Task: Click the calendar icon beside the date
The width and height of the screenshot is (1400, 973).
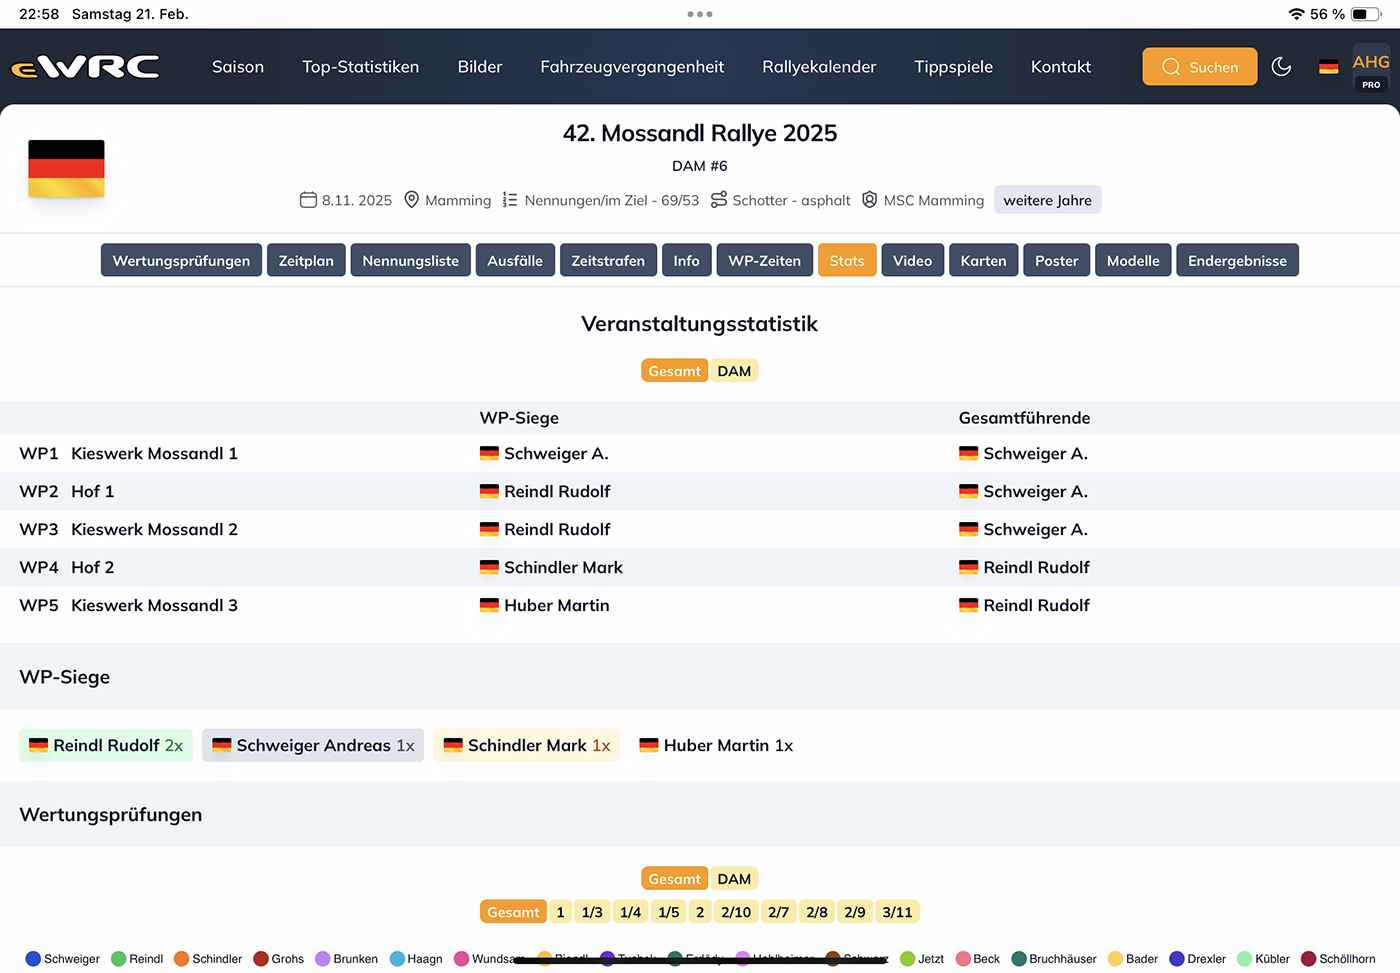Action: coord(308,200)
